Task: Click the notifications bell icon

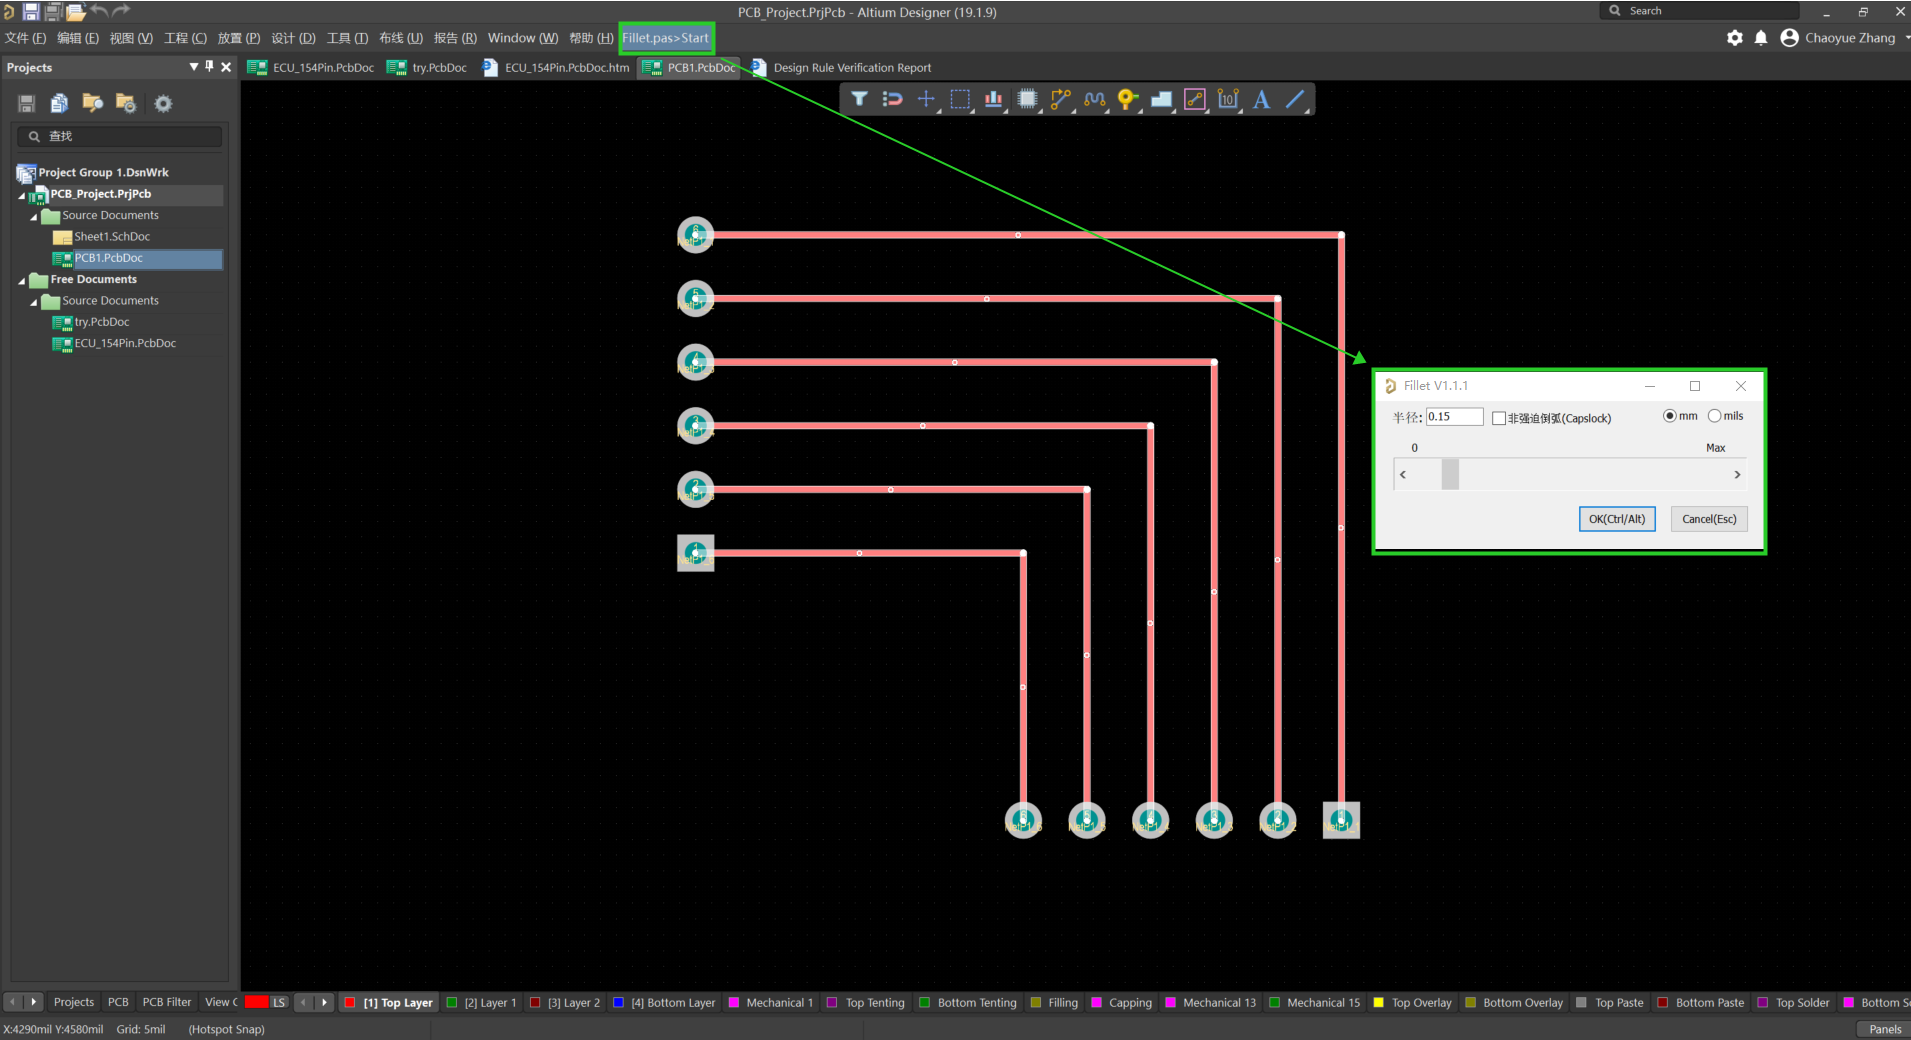Action: [x=1761, y=38]
